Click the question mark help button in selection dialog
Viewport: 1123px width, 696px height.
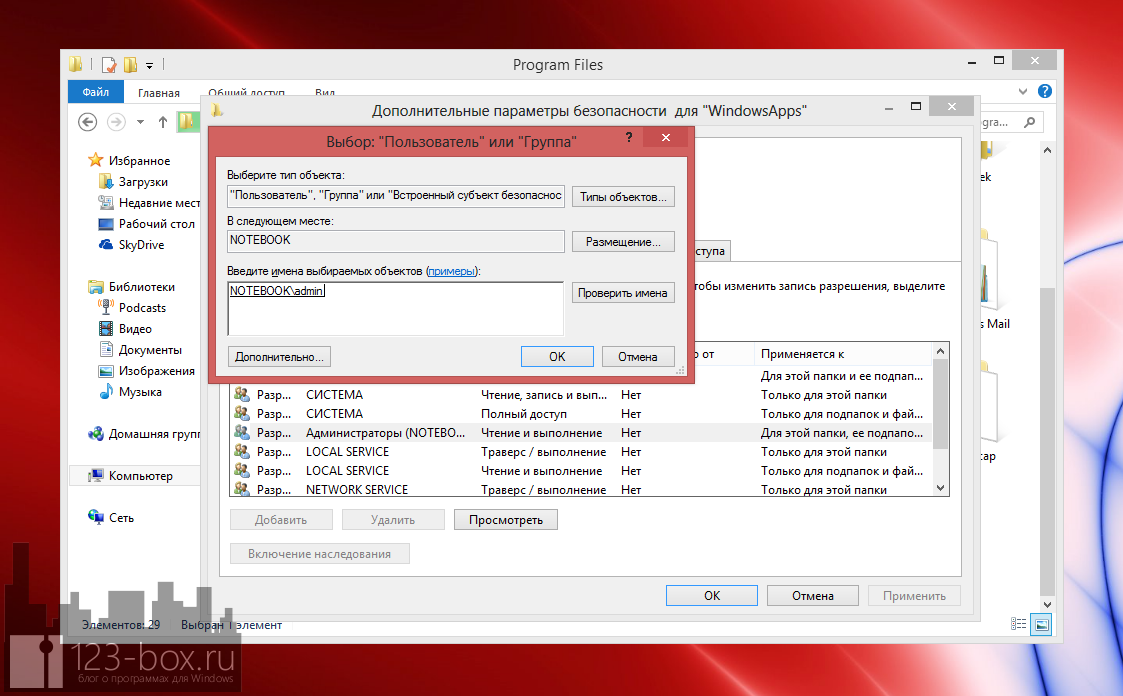tap(629, 140)
